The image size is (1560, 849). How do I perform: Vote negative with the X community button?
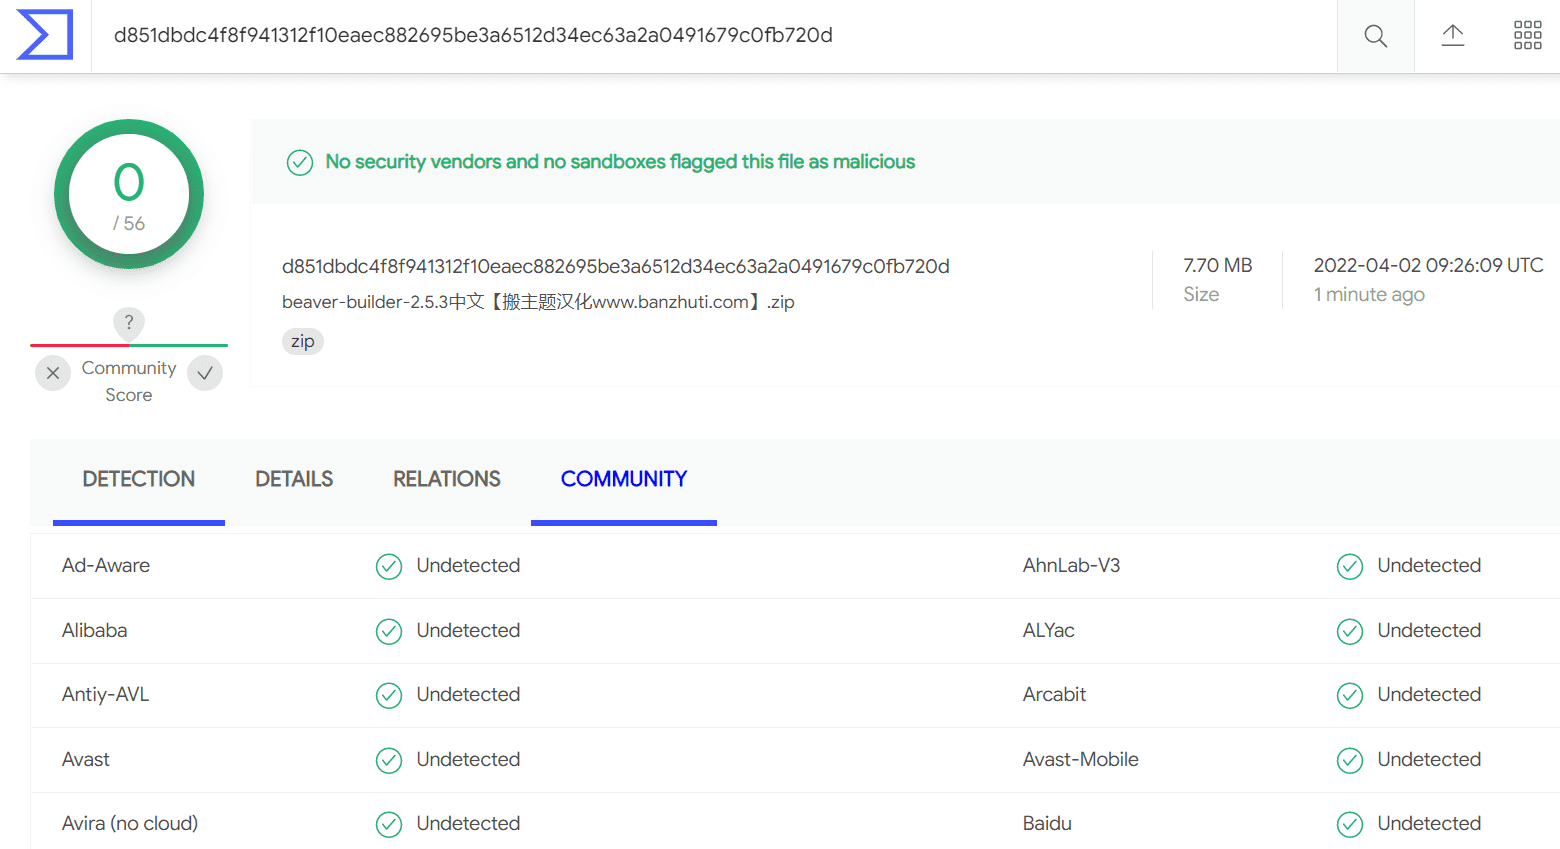click(x=53, y=373)
